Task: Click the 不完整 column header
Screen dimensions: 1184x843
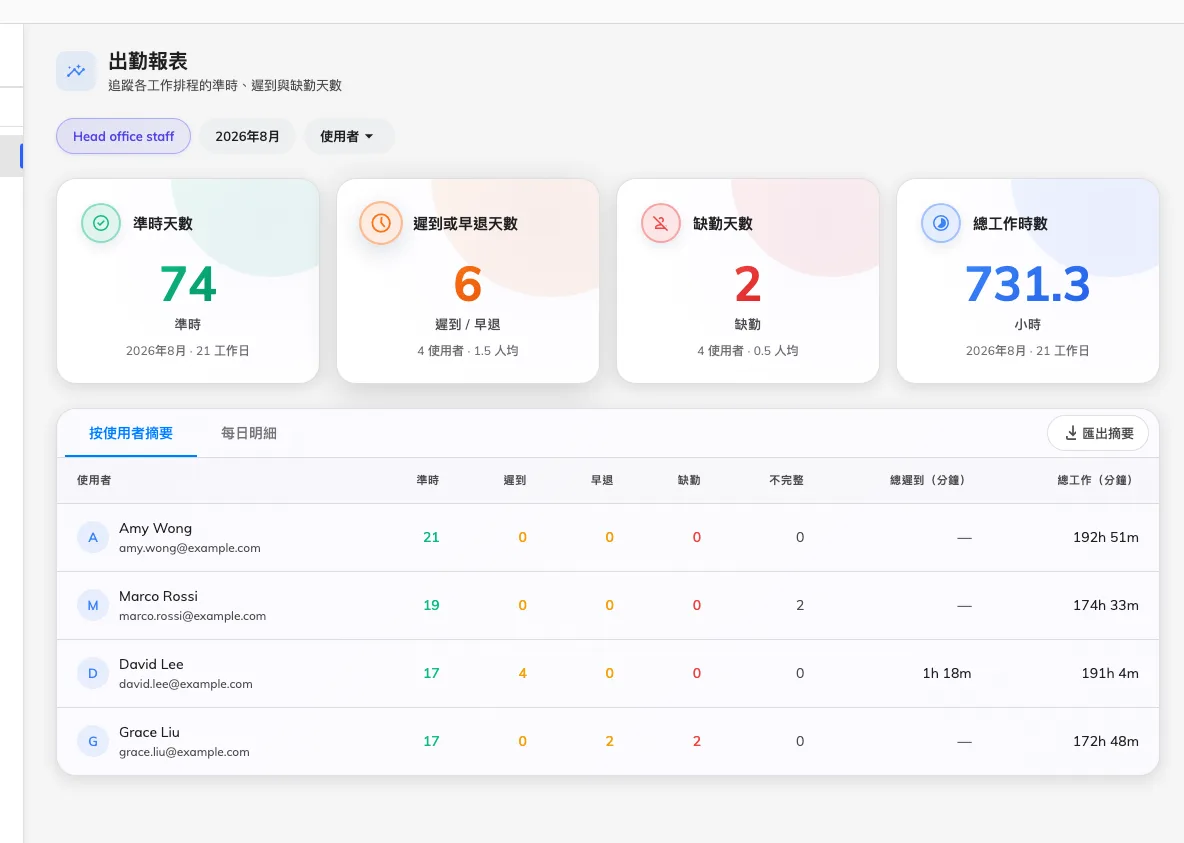Action: (786, 480)
